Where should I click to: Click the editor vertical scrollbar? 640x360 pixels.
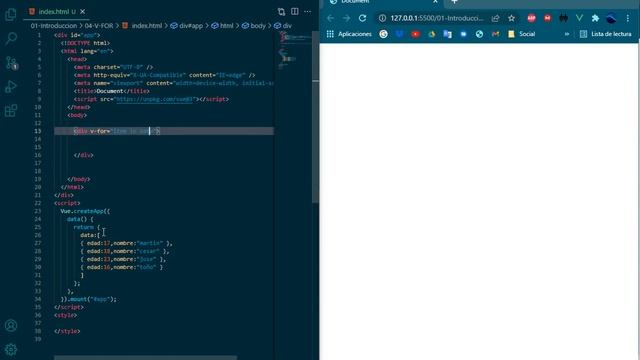pyautogui.click(x=316, y=116)
